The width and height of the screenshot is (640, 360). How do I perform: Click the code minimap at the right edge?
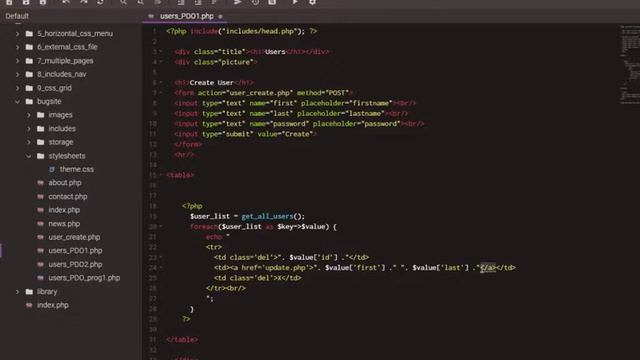pos(630,65)
